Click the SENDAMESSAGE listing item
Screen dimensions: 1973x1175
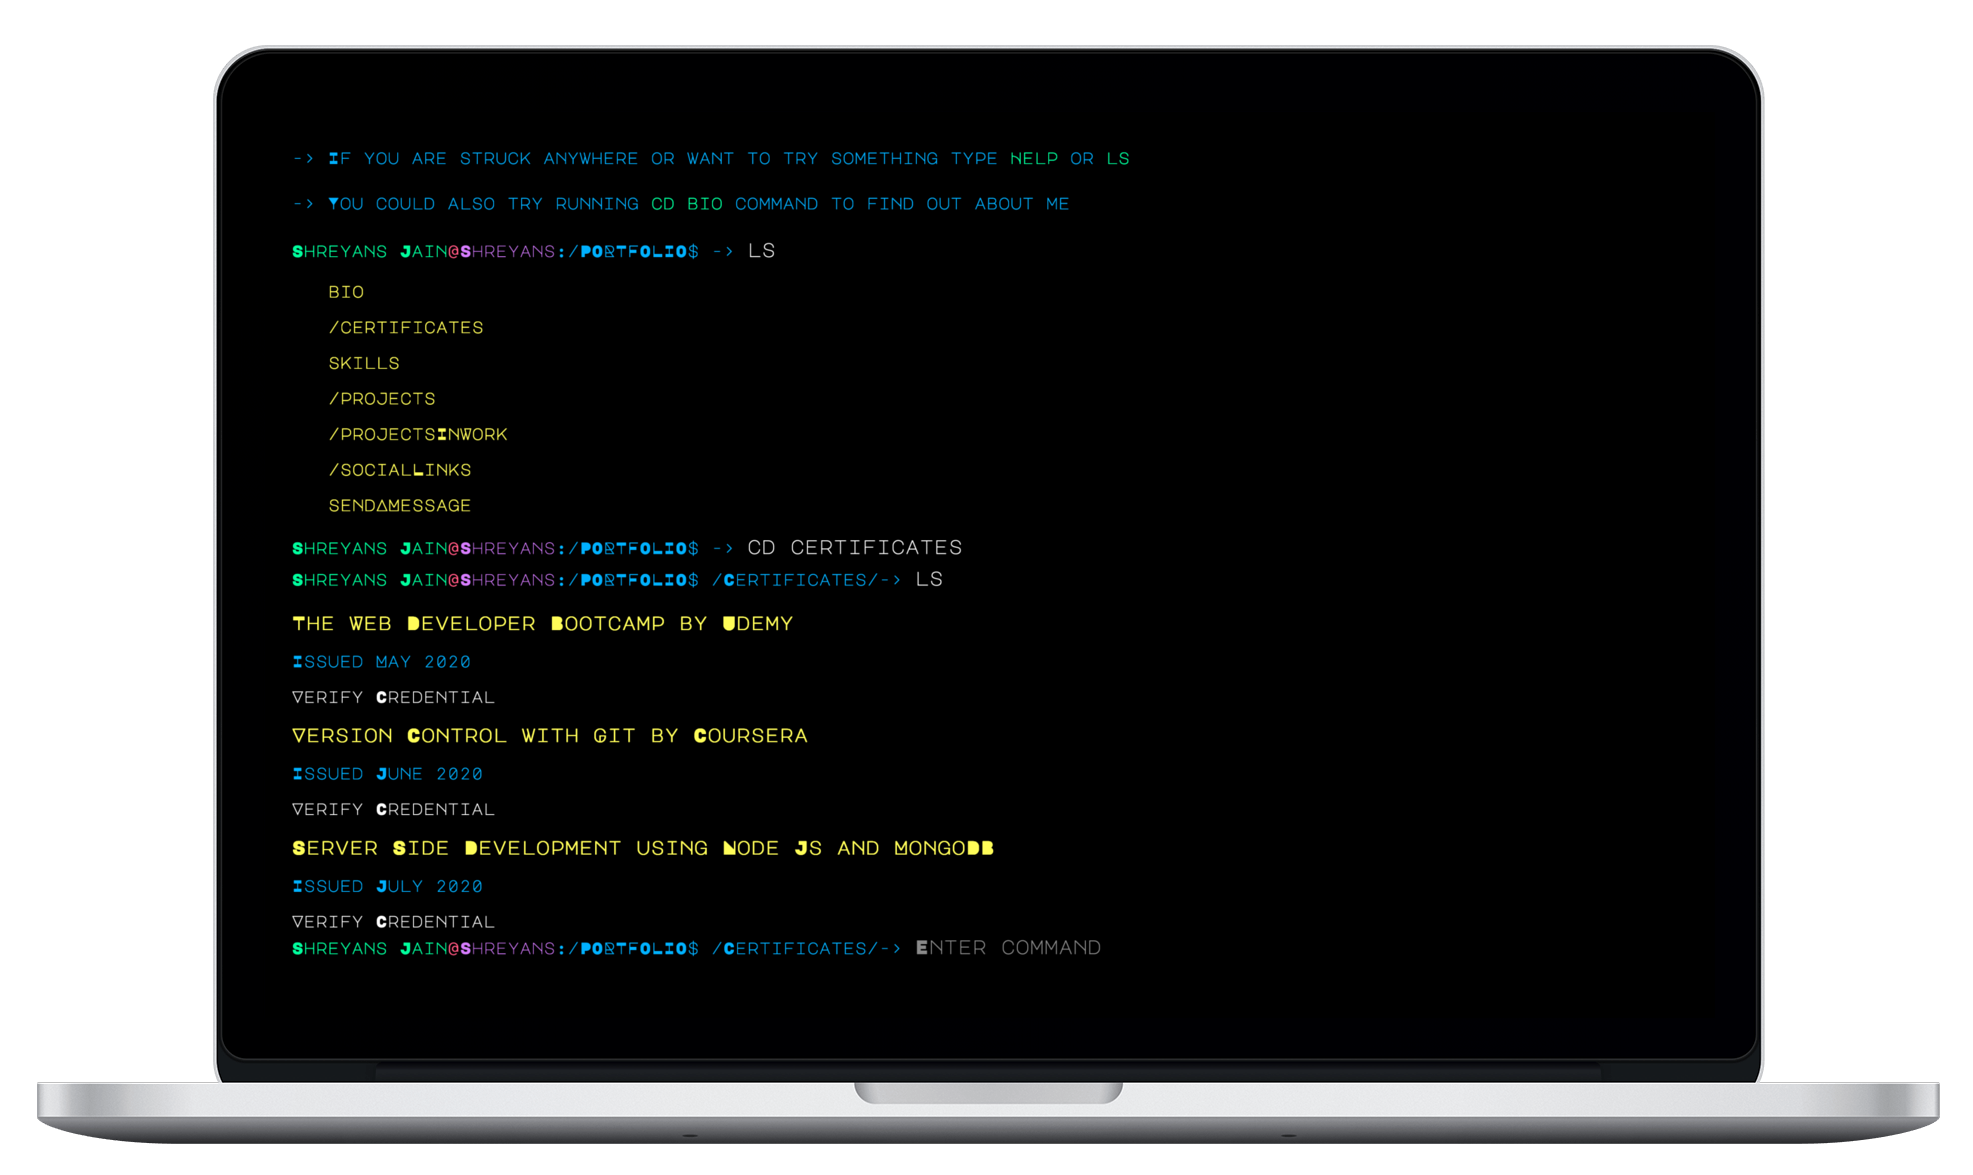click(399, 506)
